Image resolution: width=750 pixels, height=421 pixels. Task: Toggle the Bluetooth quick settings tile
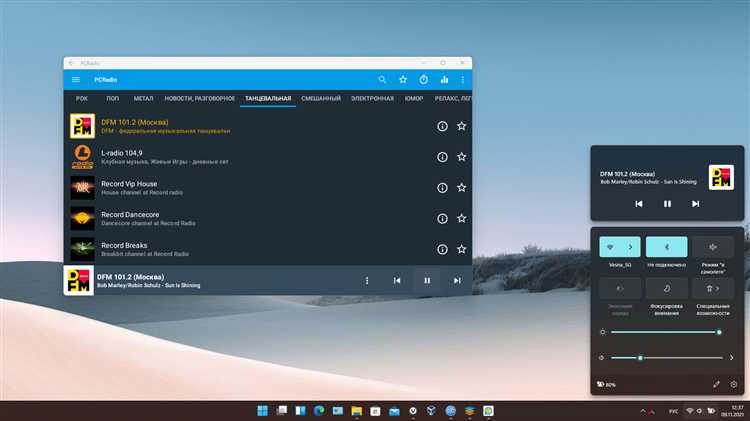coord(666,247)
